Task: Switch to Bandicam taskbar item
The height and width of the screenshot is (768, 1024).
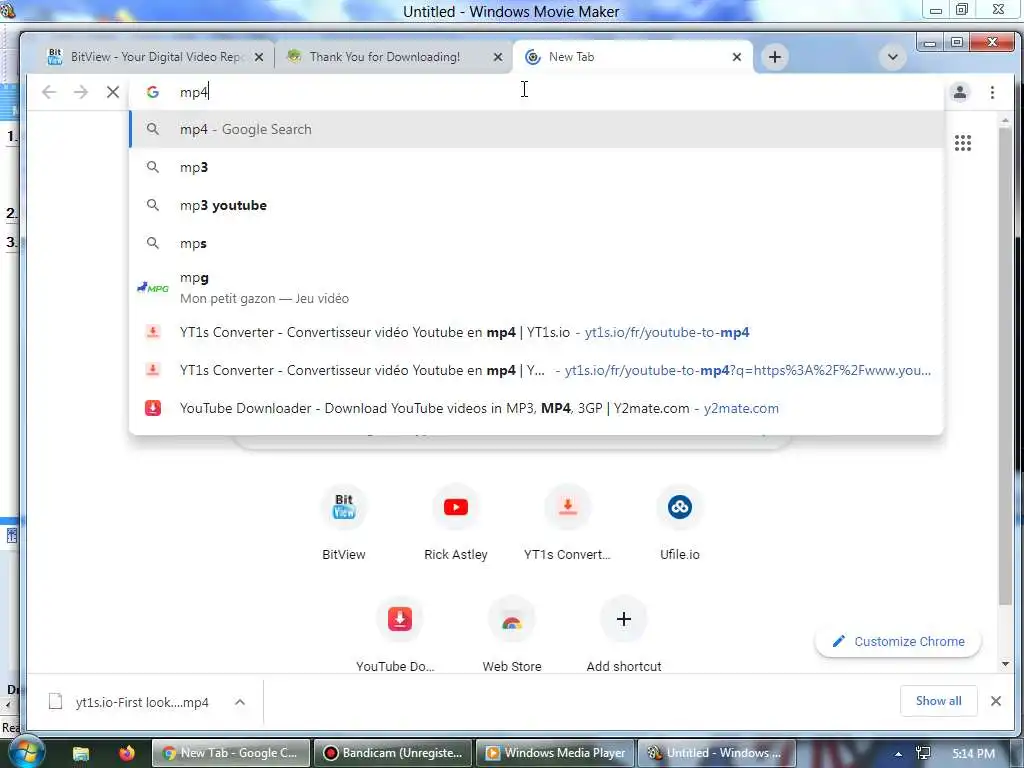Action: [392, 753]
